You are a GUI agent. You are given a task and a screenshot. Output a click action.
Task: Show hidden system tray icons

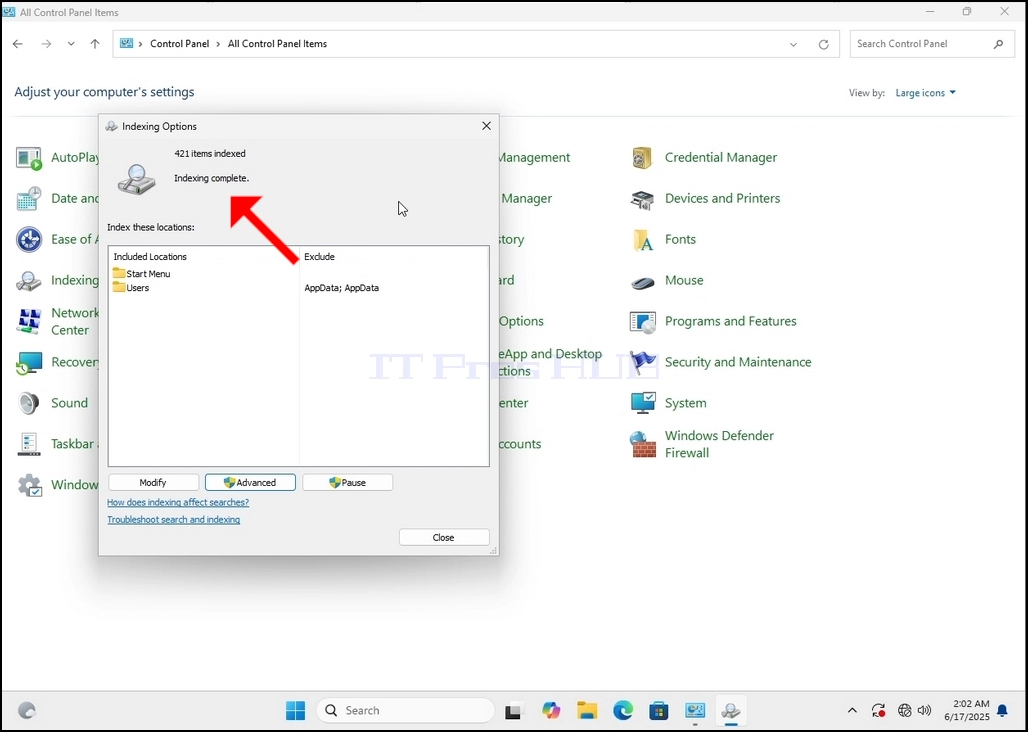point(852,710)
